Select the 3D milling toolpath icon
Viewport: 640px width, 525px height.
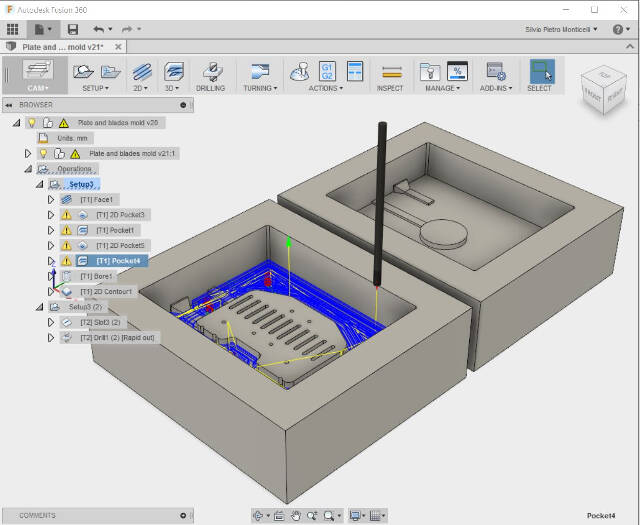(x=174, y=71)
